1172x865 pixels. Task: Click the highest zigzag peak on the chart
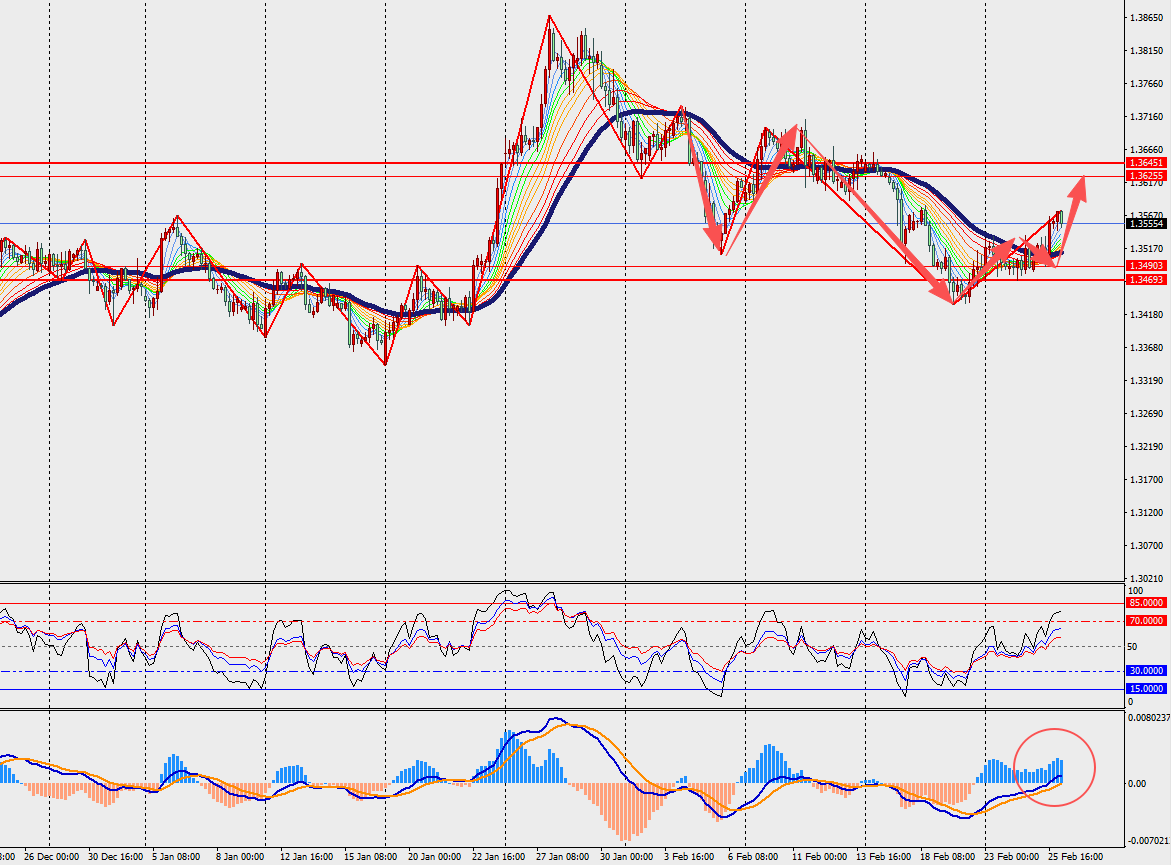click(x=549, y=17)
